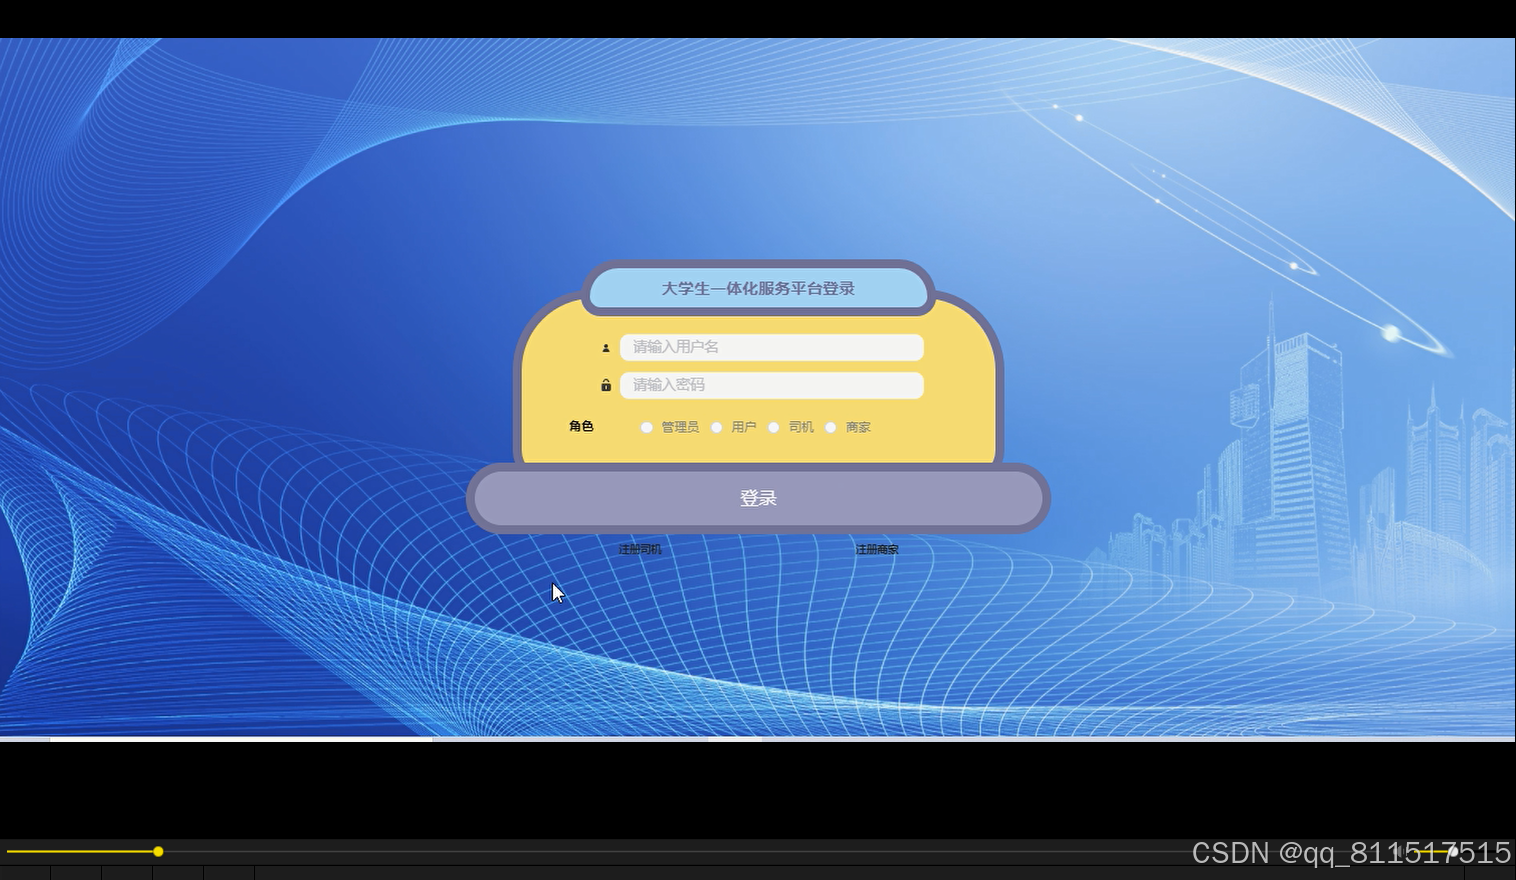Click the user icon beside username field
The image size is (1516, 880).
[x=606, y=348]
